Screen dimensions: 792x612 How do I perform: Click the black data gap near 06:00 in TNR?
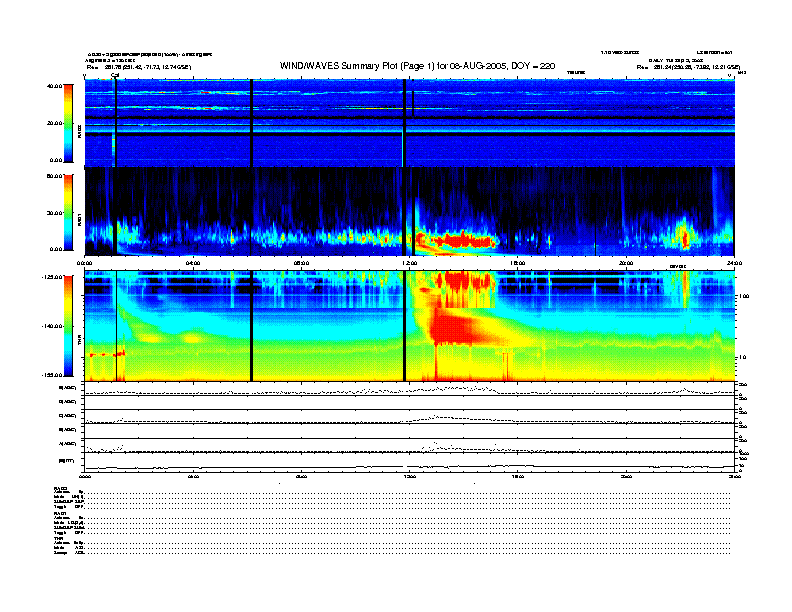click(x=252, y=326)
